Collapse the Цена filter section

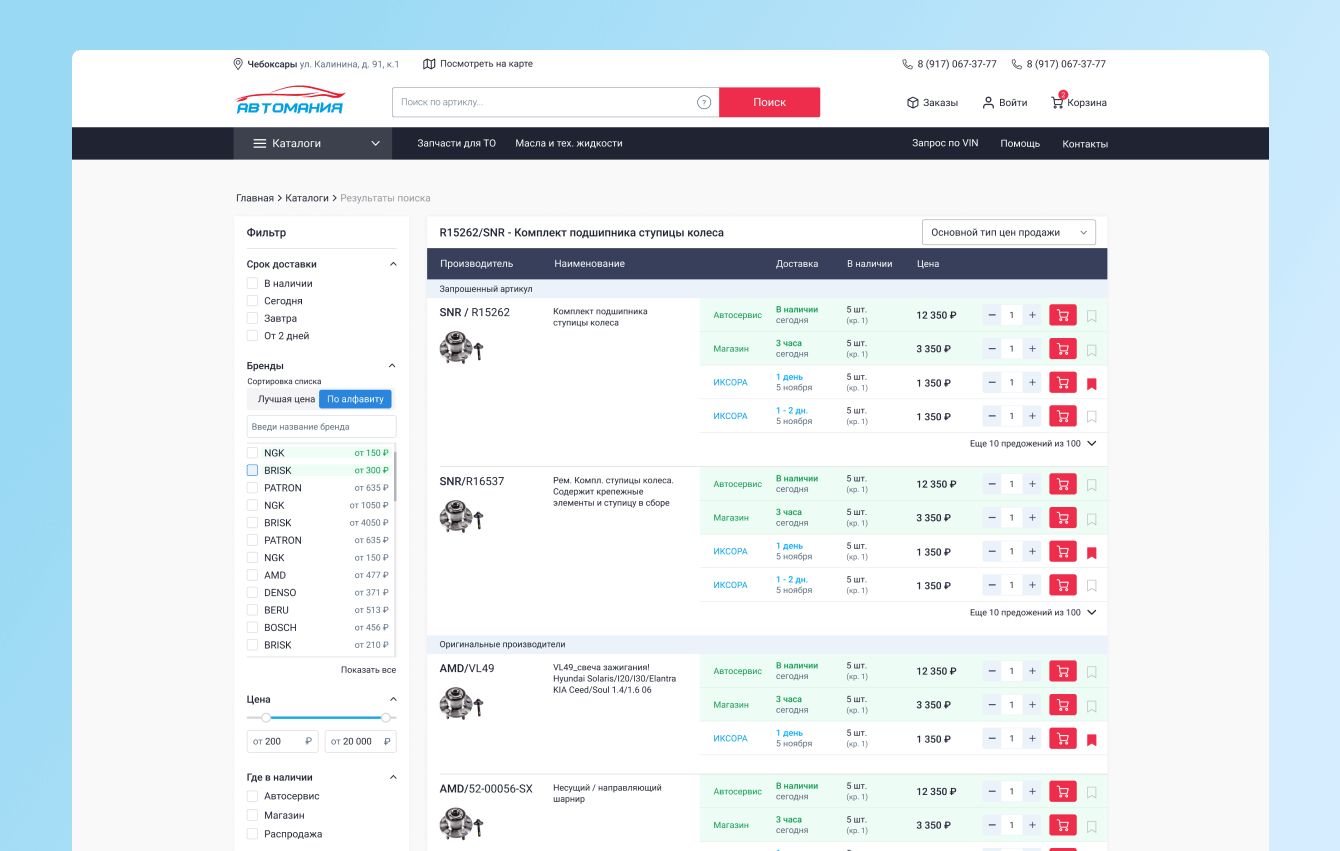point(393,699)
